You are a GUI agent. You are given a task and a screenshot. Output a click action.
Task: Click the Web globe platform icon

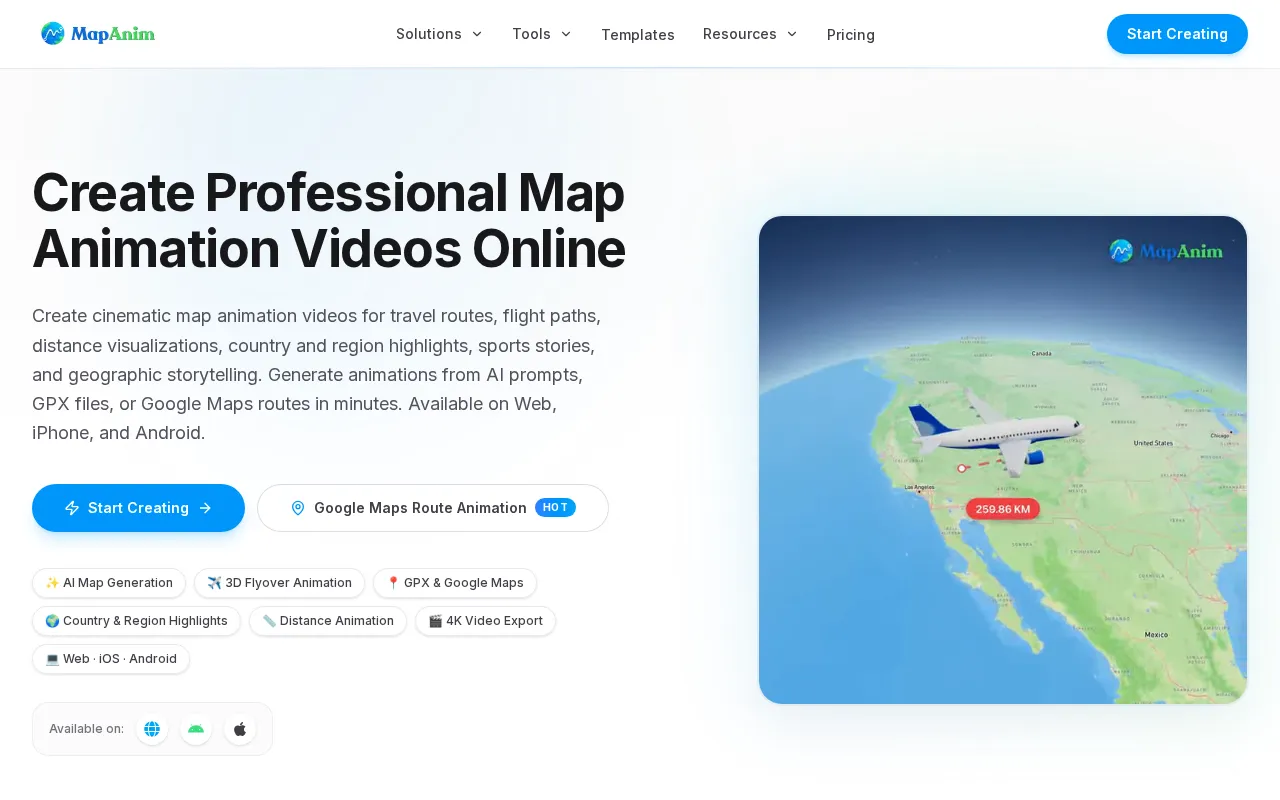pyautogui.click(x=152, y=729)
